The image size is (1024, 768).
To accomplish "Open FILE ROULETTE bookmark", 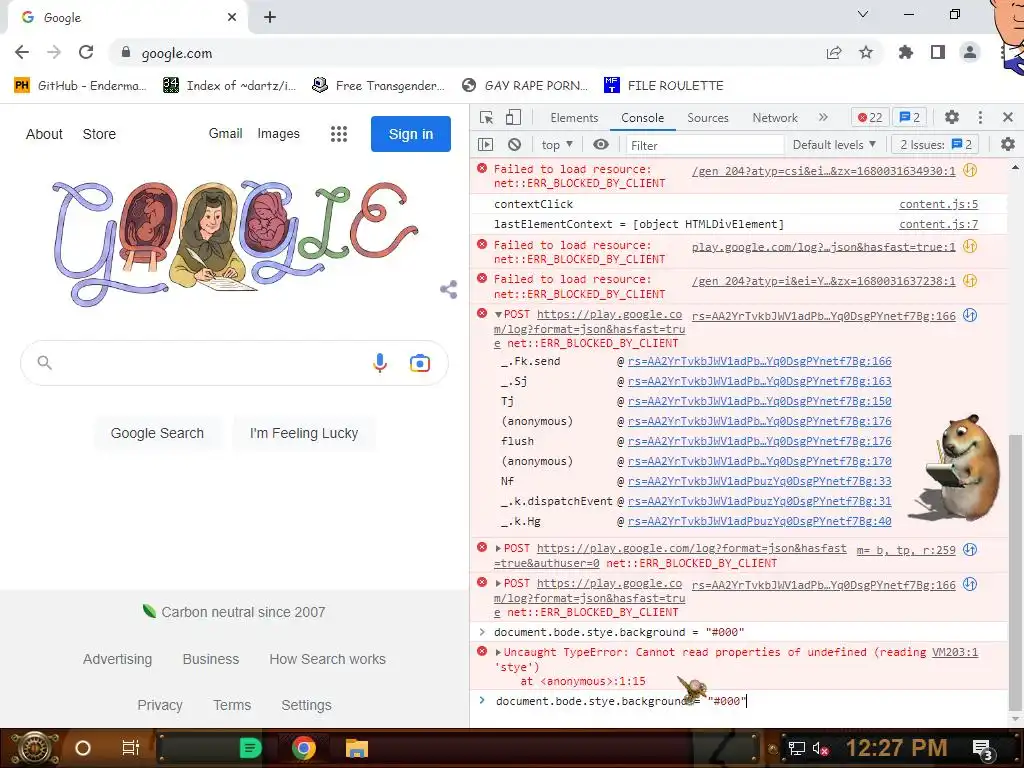I will pos(664,86).
